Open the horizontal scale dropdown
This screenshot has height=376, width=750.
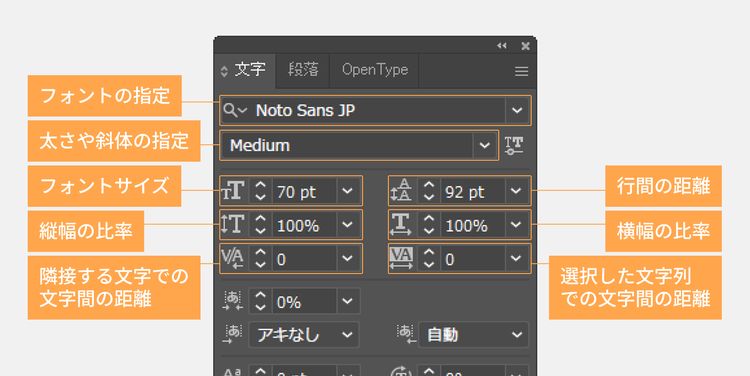(x=516, y=225)
